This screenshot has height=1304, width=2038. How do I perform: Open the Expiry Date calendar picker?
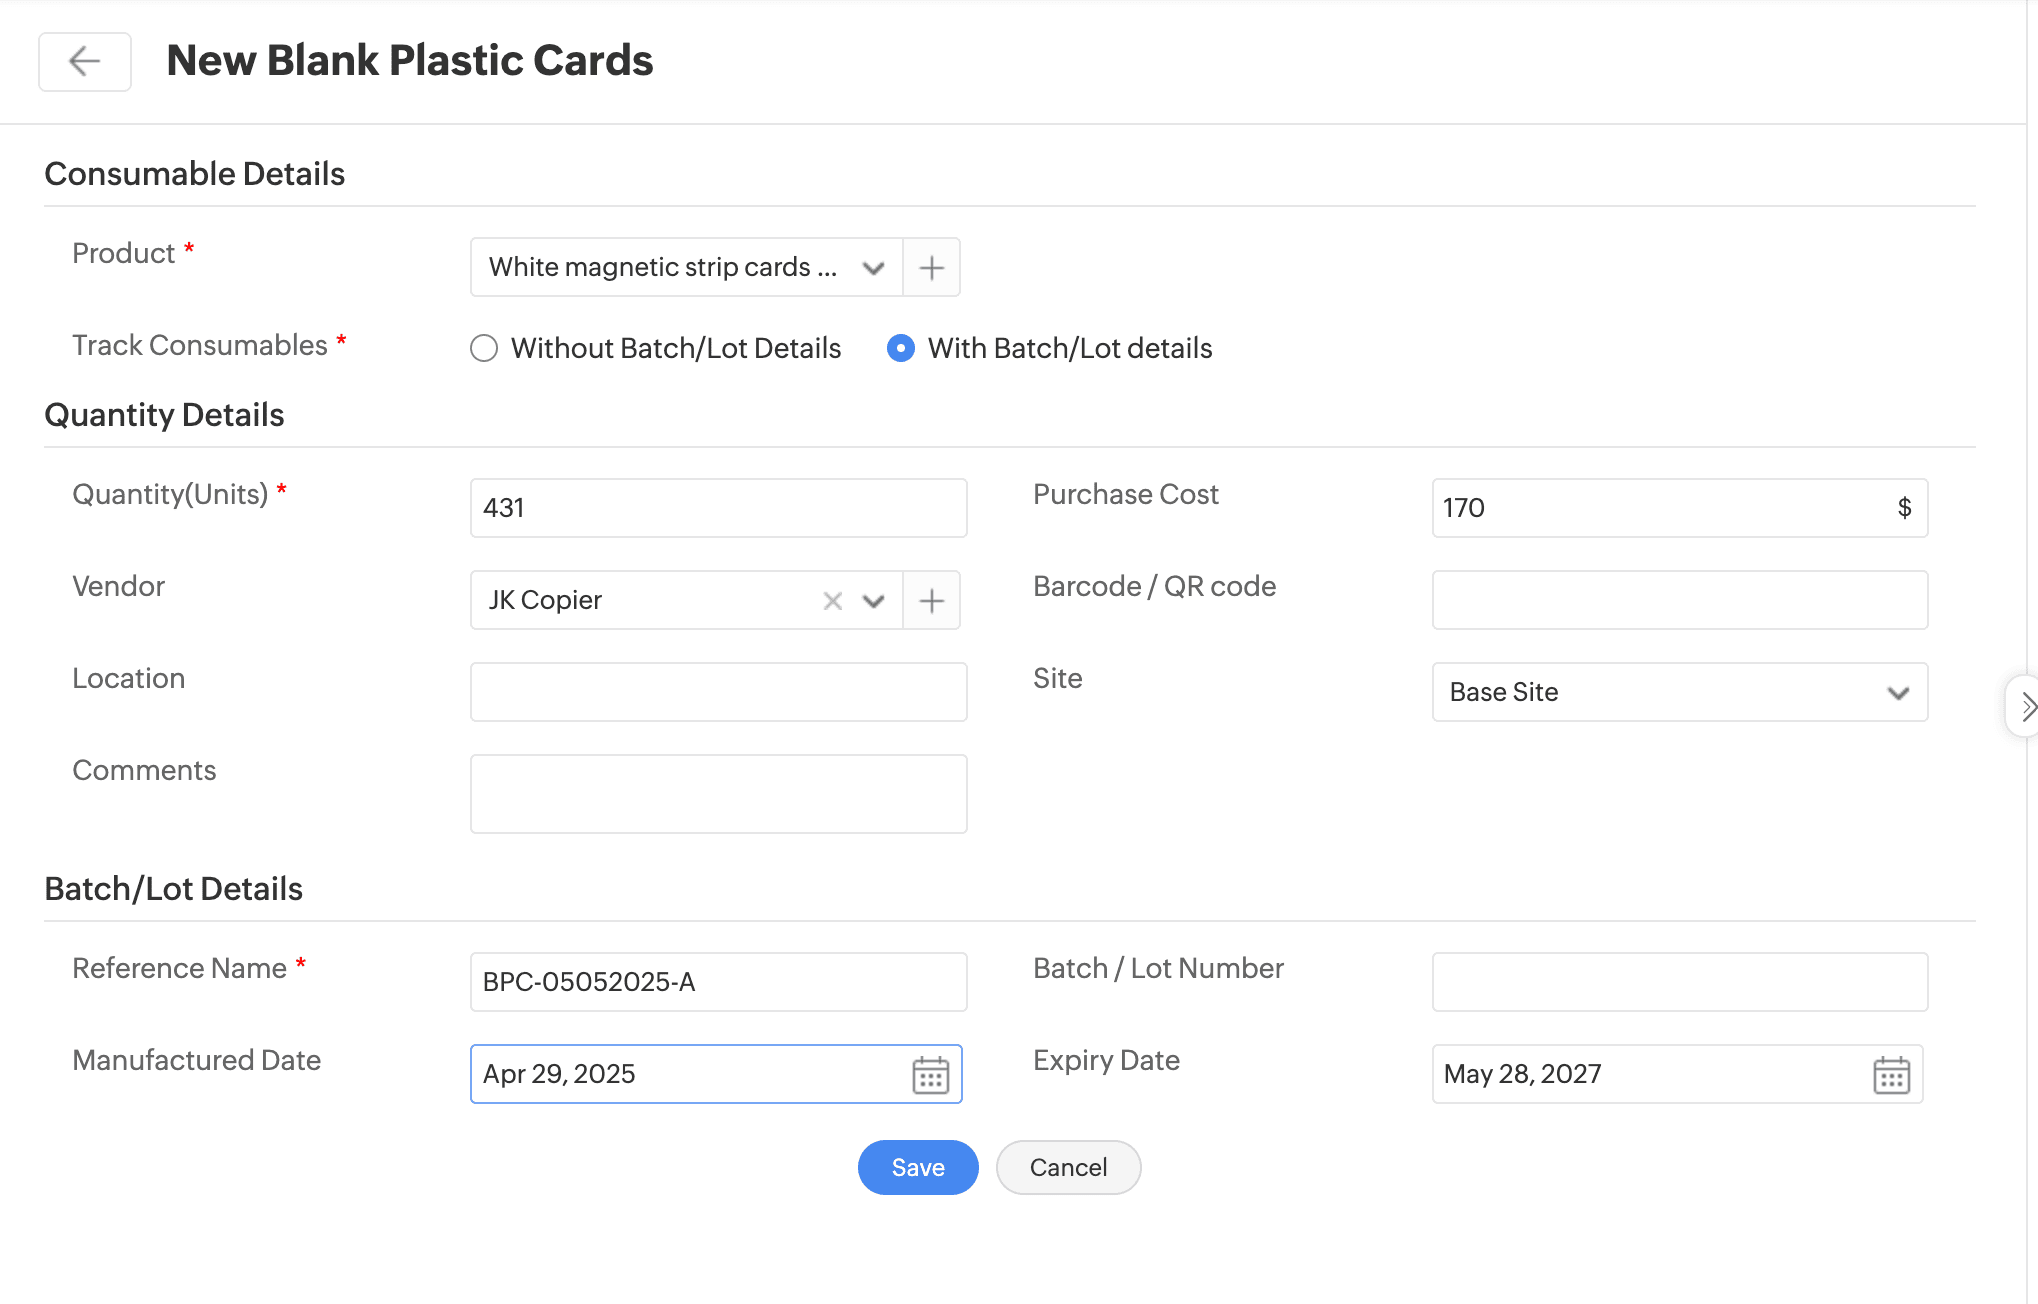click(1891, 1075)
